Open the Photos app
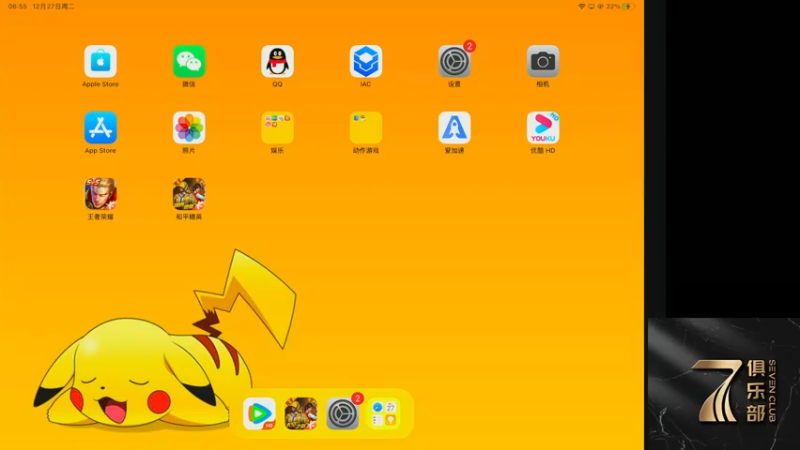 coord(189,128)
